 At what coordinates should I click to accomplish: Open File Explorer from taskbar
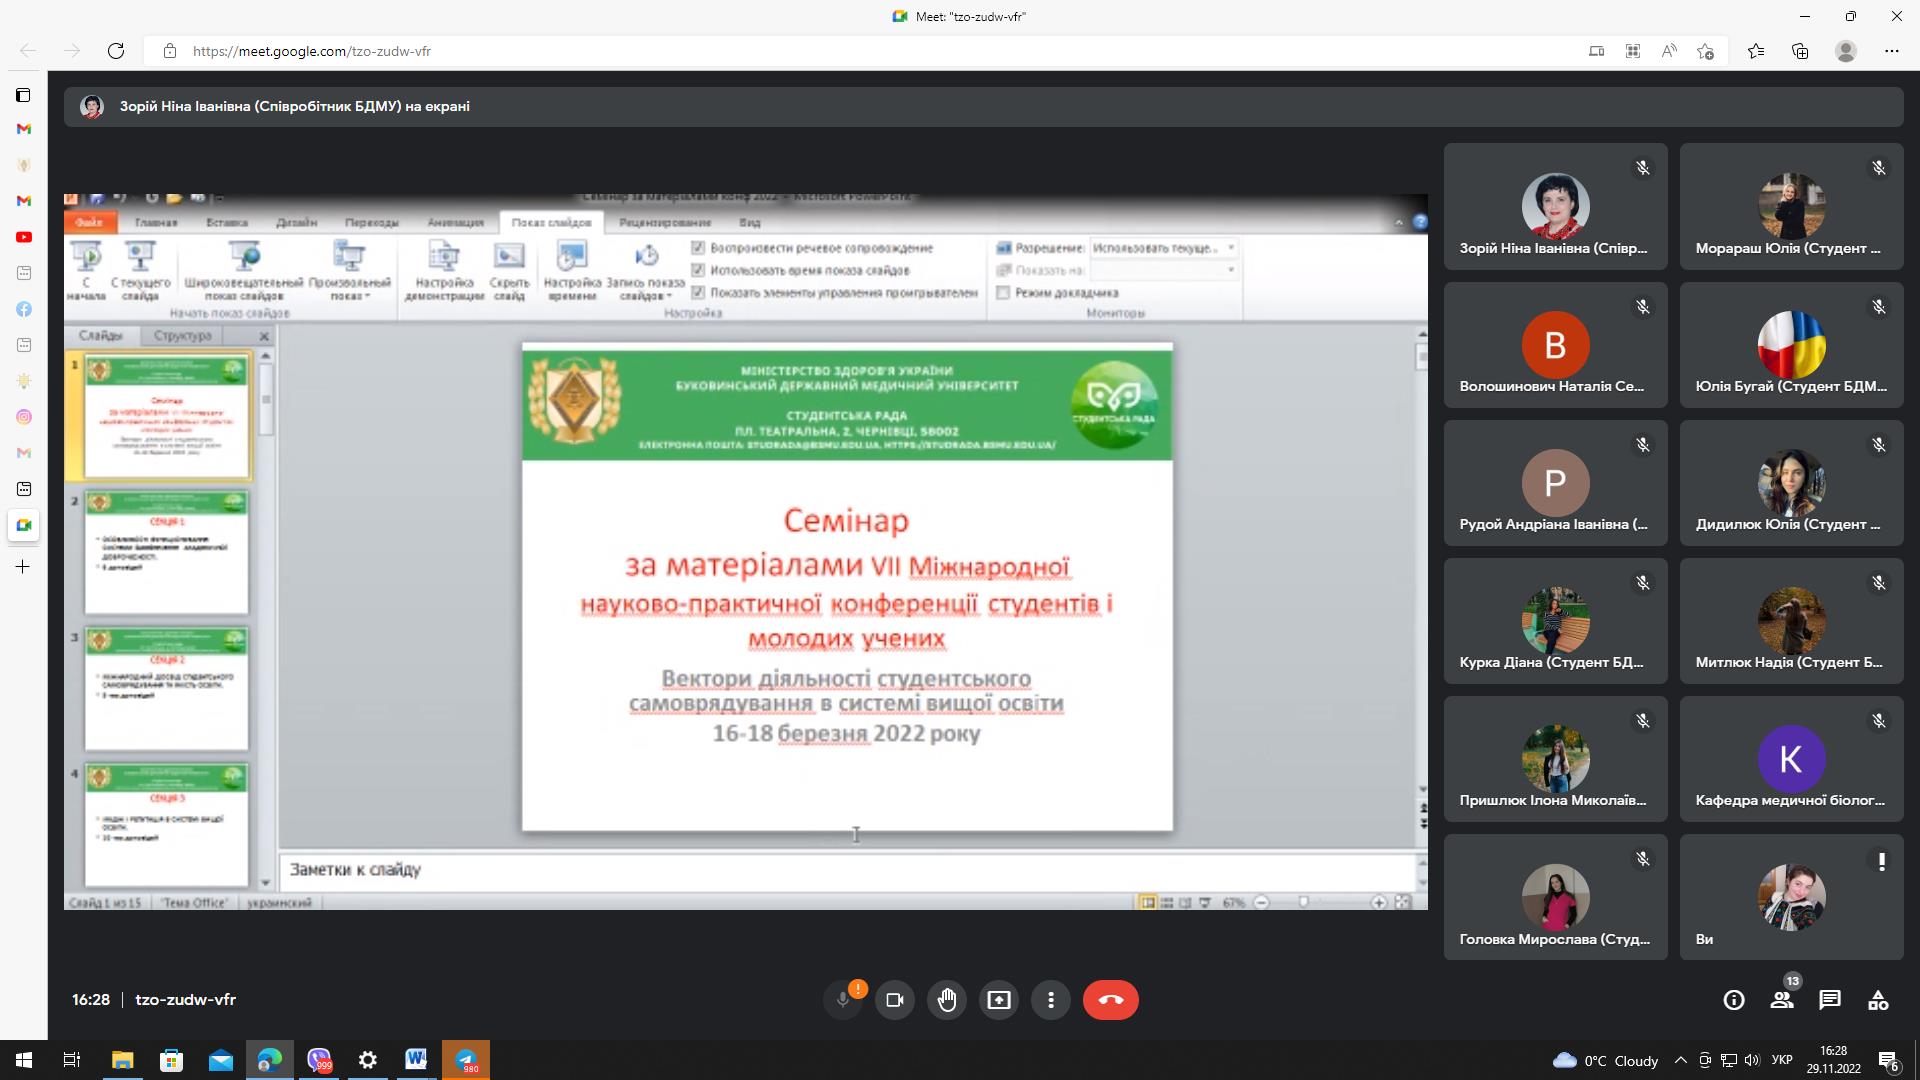122,1060
